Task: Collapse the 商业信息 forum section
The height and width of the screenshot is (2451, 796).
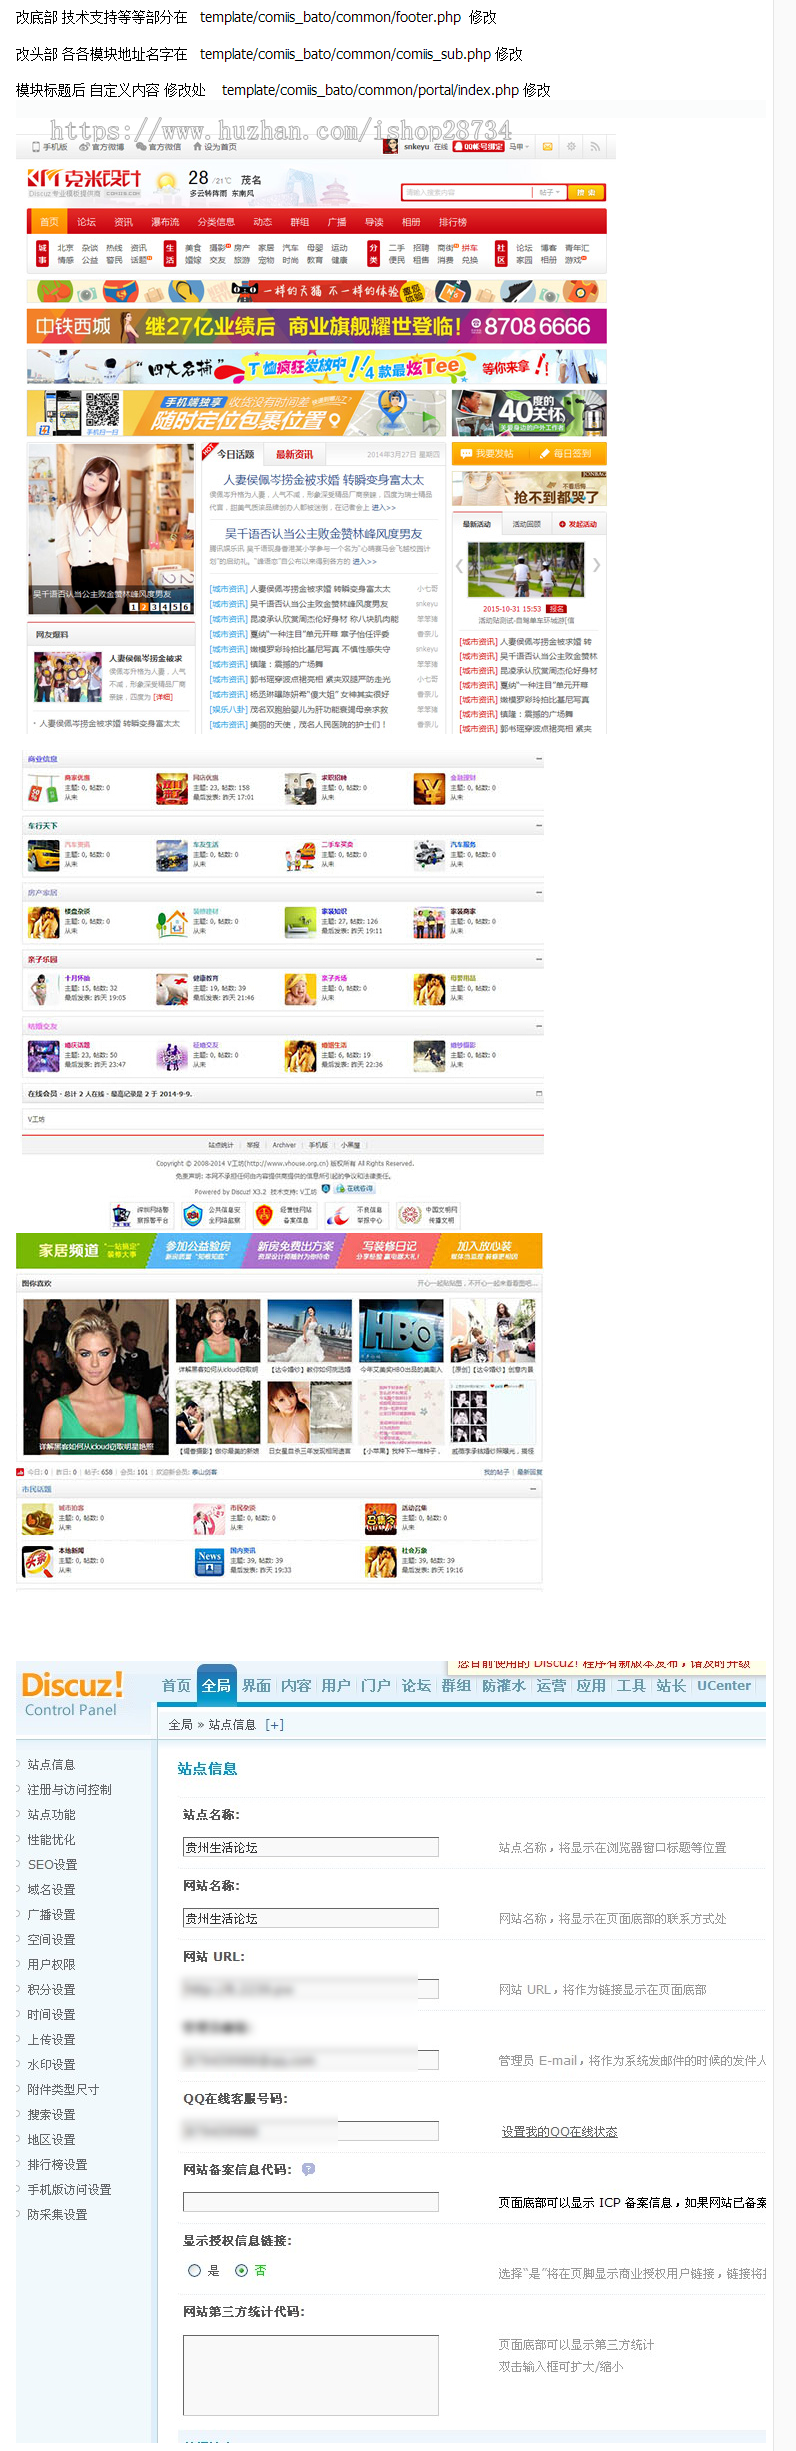Action: point(539,760)
